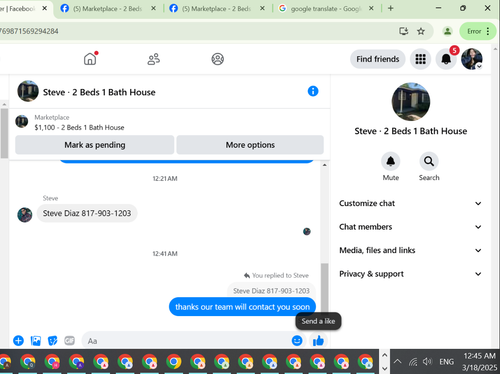Open more actions plus icon in composer
Image resolution: width=500 pixels, height=374 pixels.
18,341
